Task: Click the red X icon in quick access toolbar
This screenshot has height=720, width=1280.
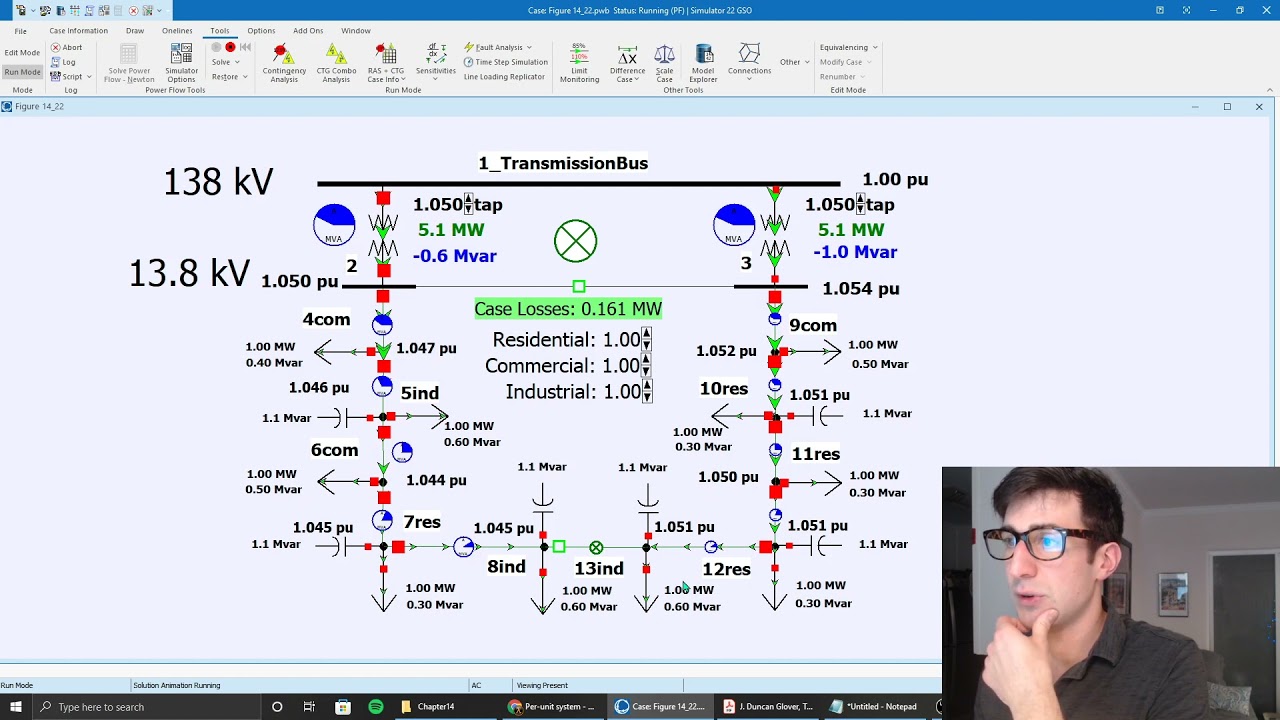Action: (133, 10)
